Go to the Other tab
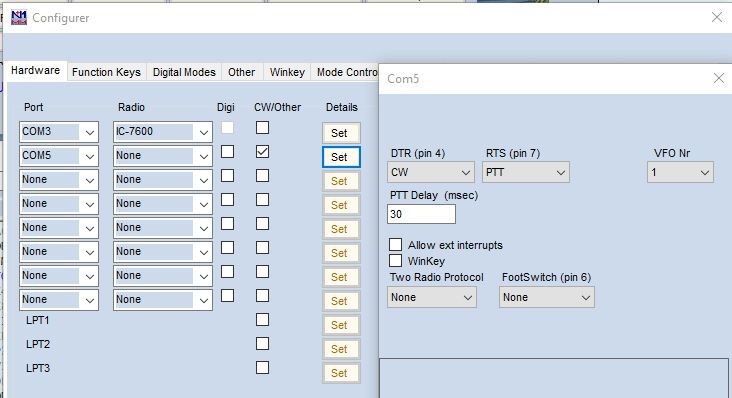 [242, 72]
